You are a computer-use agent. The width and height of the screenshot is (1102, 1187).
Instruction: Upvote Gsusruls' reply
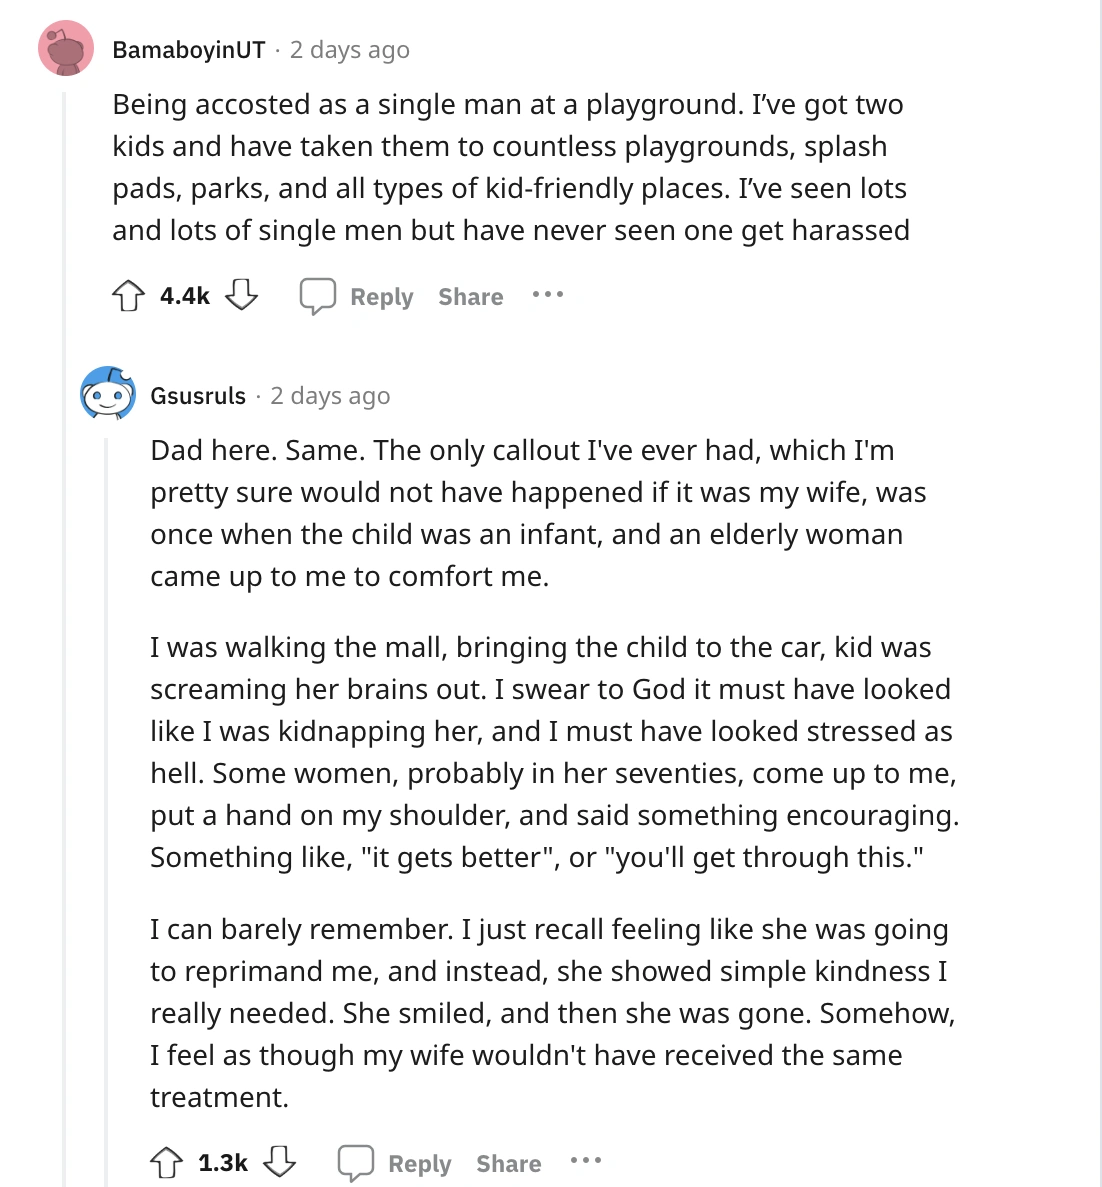[166, 1162]
